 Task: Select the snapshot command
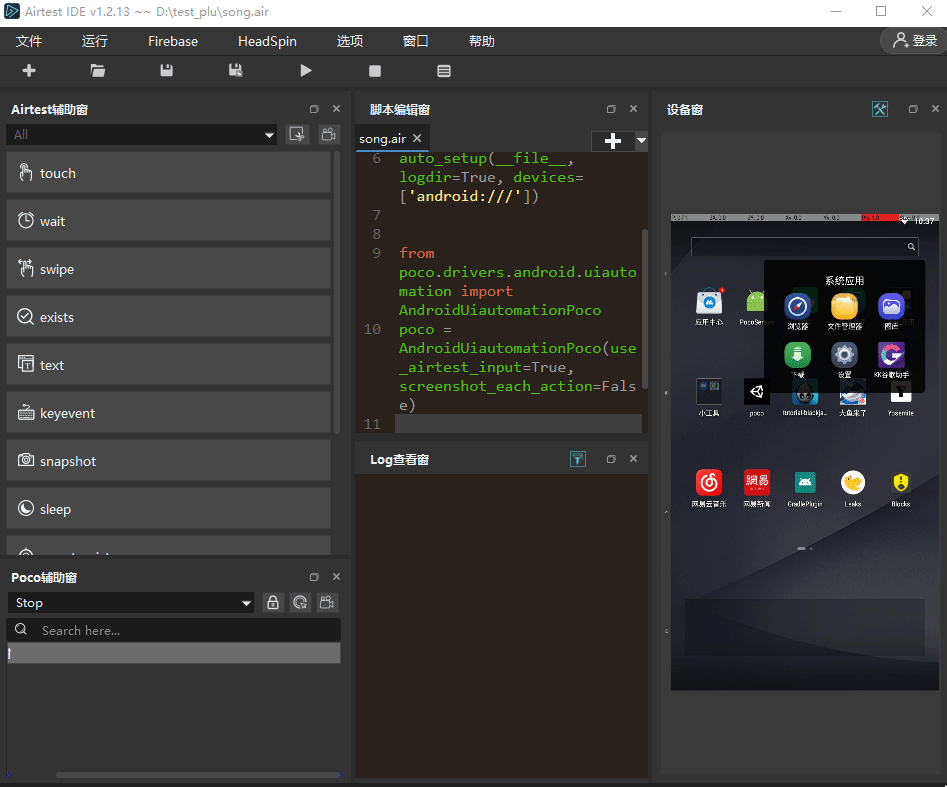(x=169, y=461)
